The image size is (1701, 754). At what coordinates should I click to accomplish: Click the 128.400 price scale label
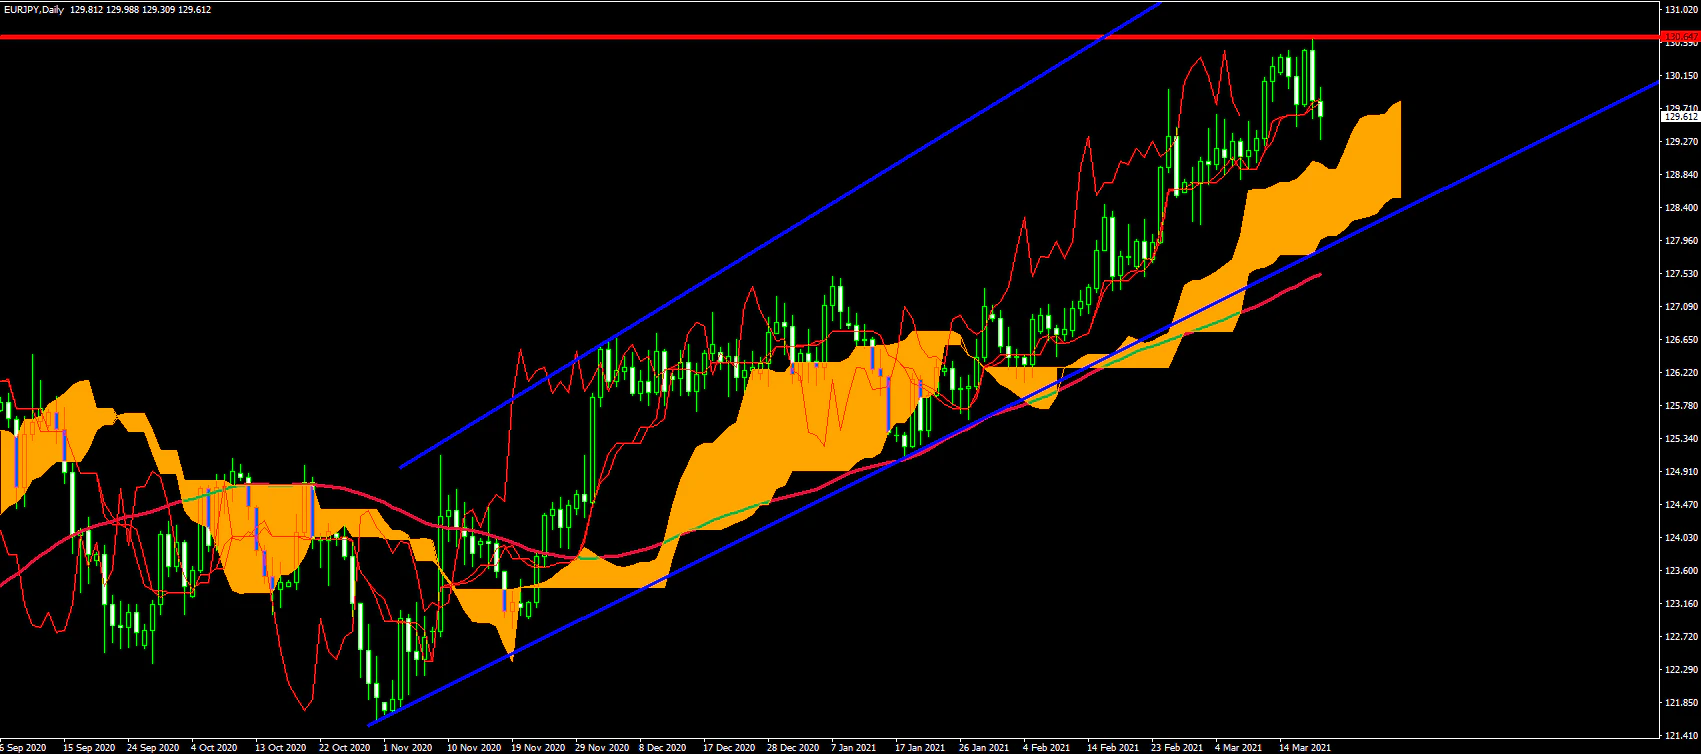pyautogui.click(x=1680, y=208)
